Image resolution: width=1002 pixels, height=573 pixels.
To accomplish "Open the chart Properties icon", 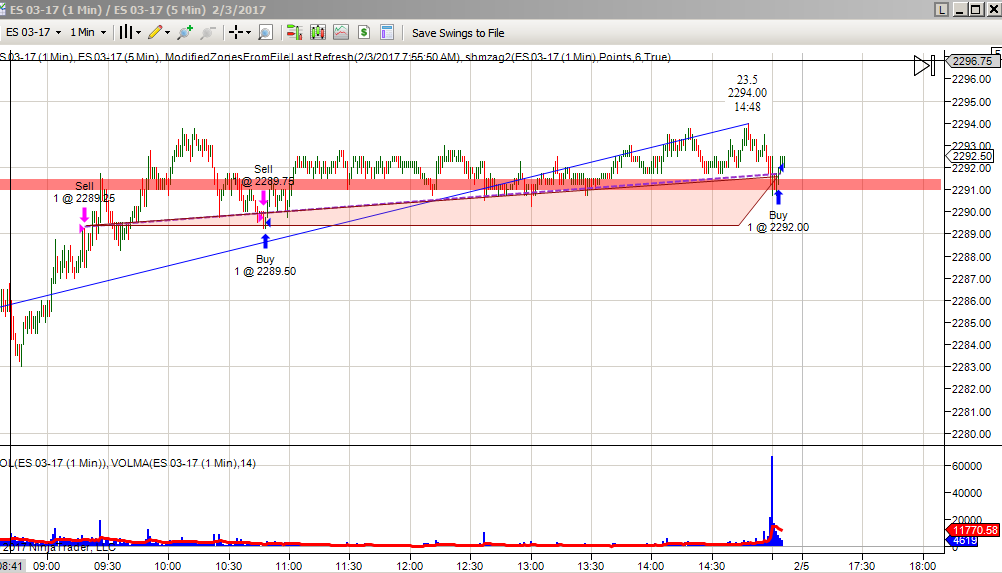I will click(387, 32).
